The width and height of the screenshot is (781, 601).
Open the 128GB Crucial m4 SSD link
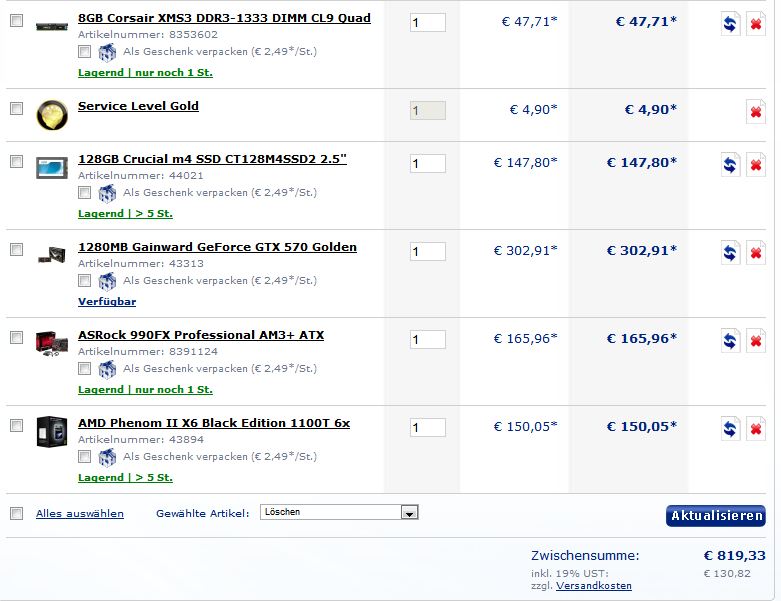point(212,159)
